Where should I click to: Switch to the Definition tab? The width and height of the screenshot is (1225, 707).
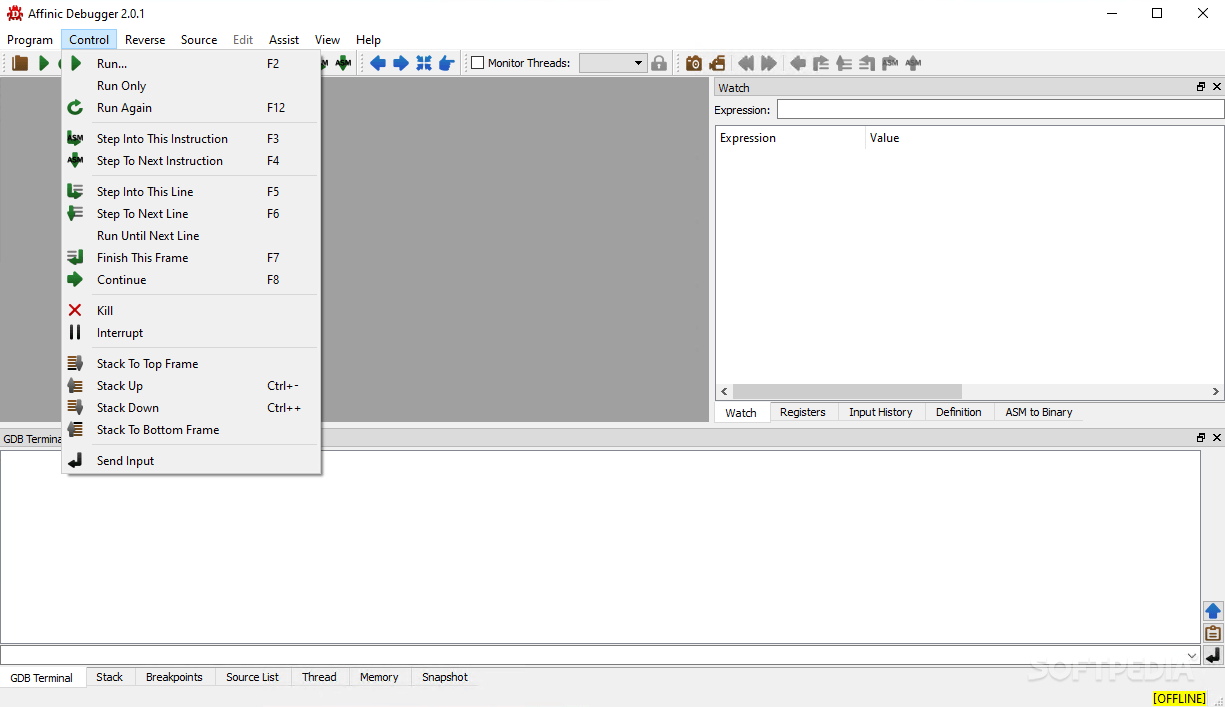[x=959, y=412]
